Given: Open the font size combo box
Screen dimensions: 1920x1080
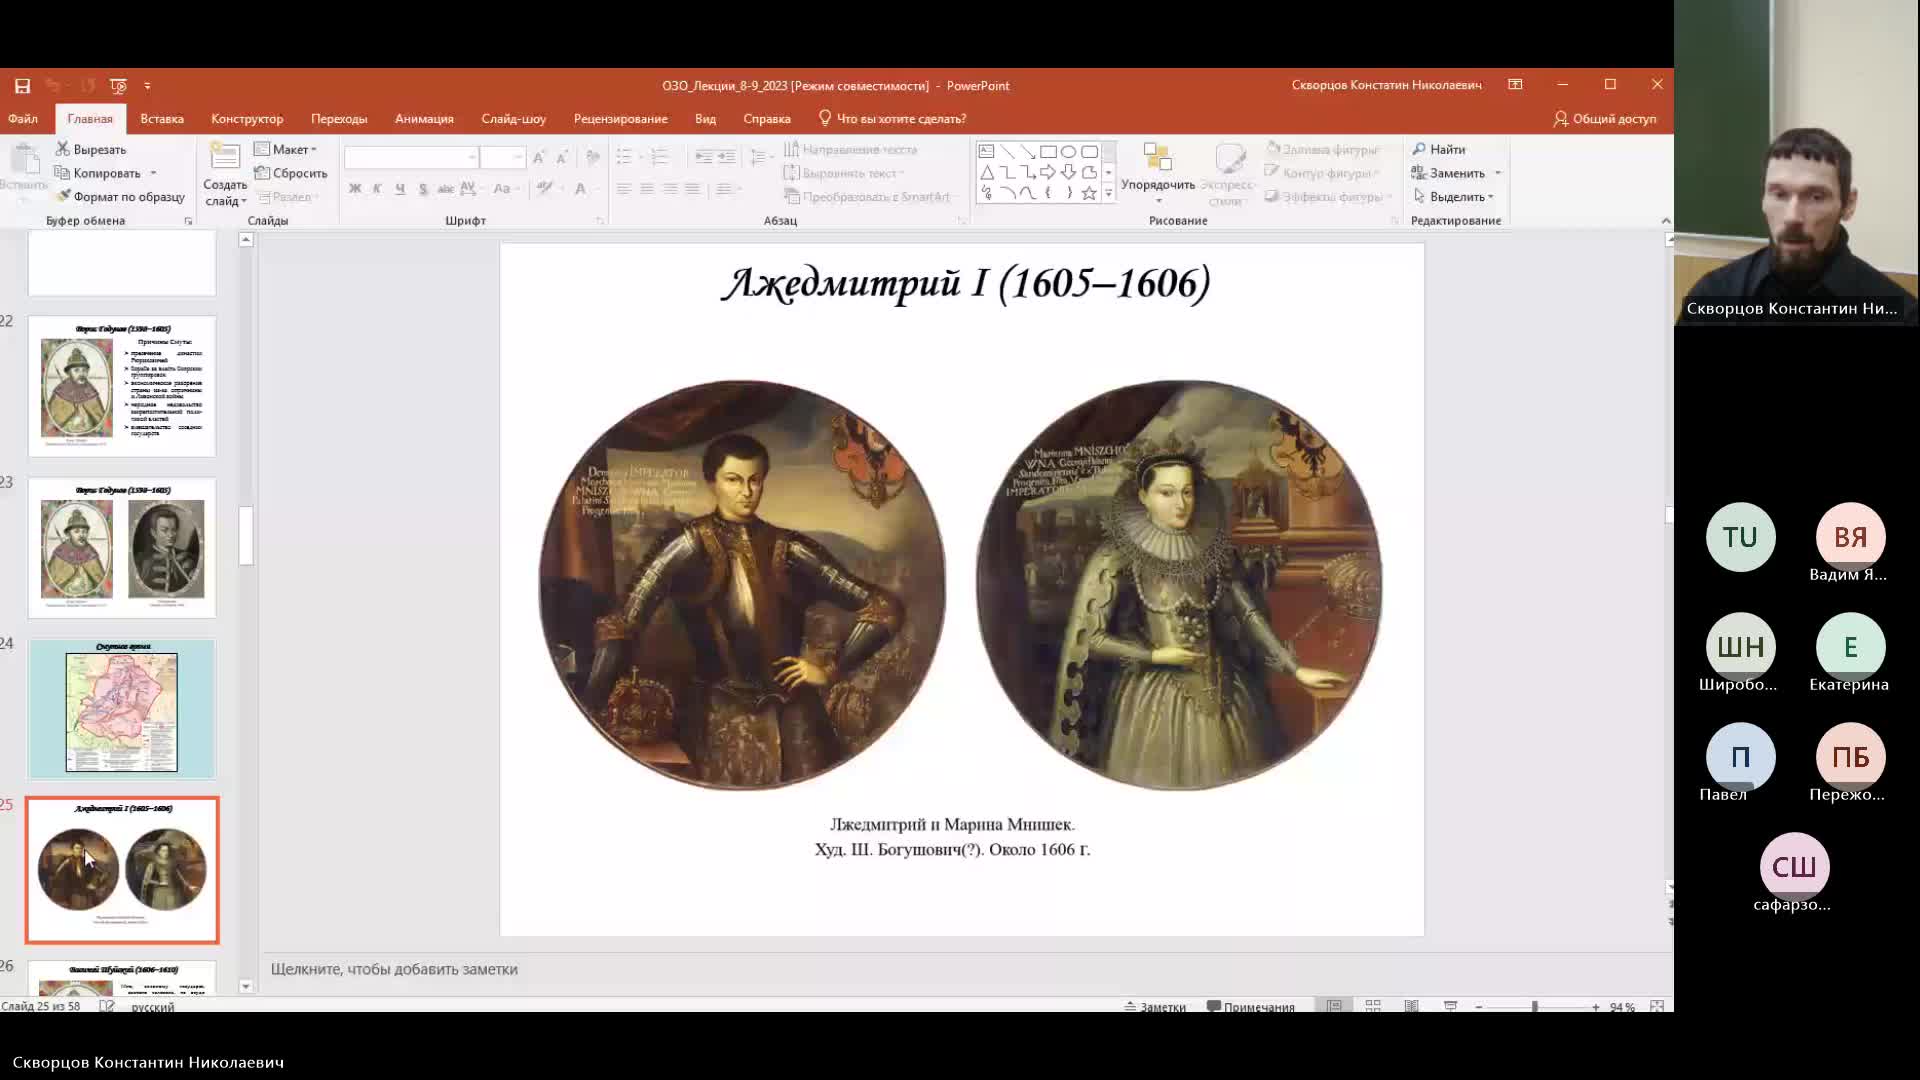Looking at the screenshot, I should click(502, 158).
